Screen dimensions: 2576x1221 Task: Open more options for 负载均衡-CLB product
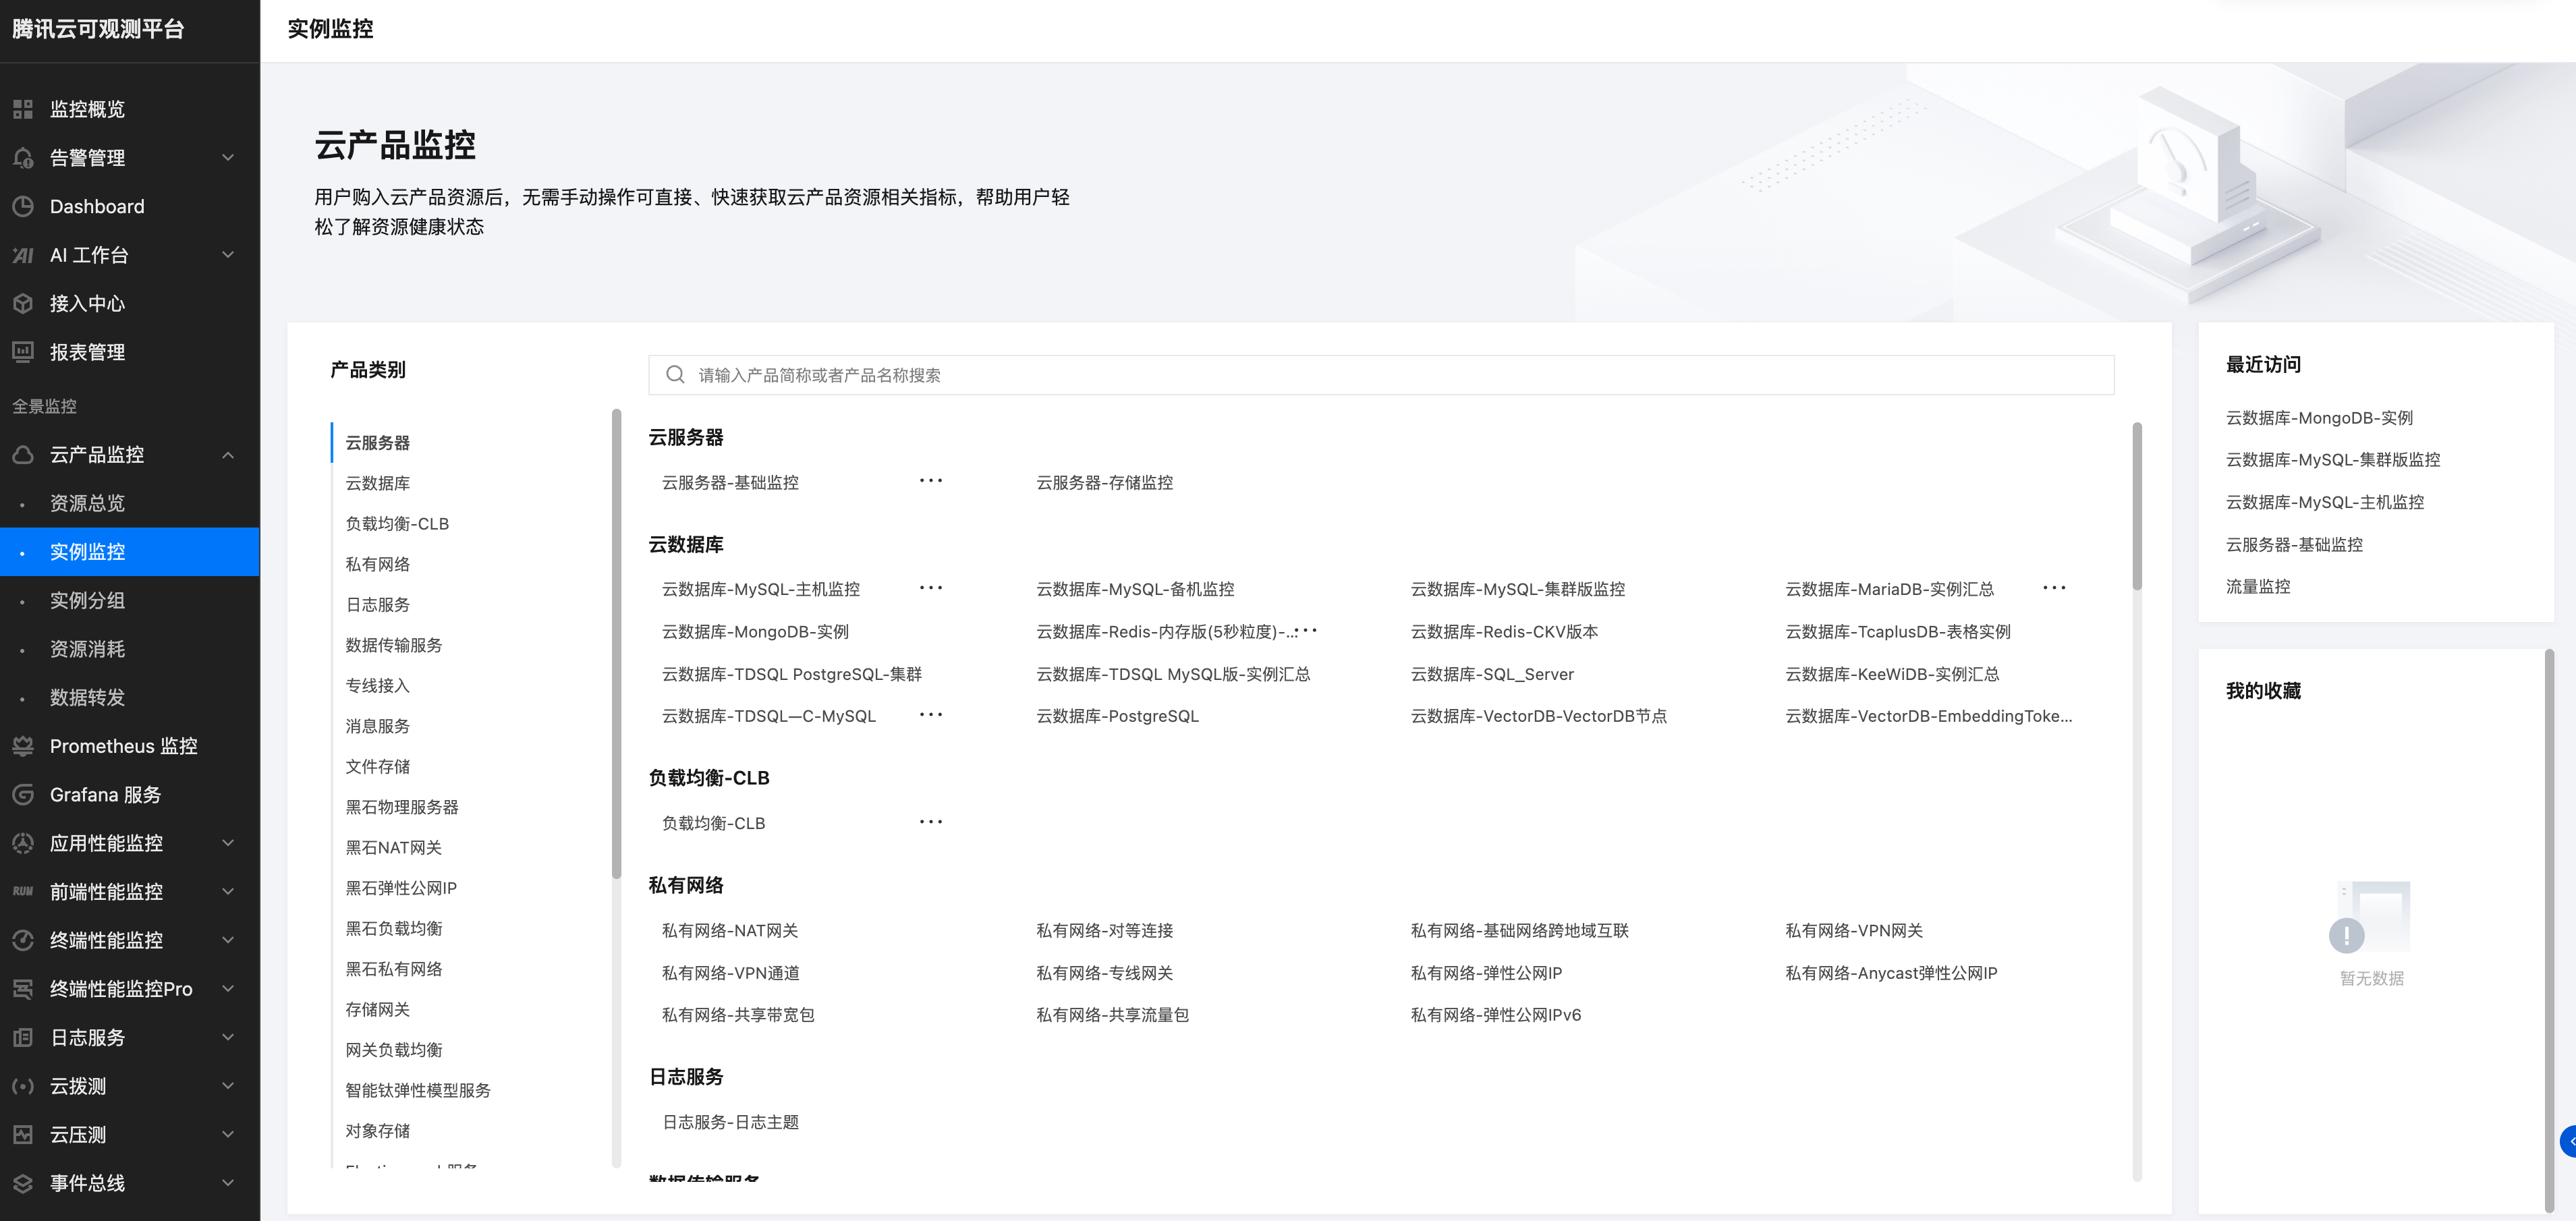click(x=931, y=822)
